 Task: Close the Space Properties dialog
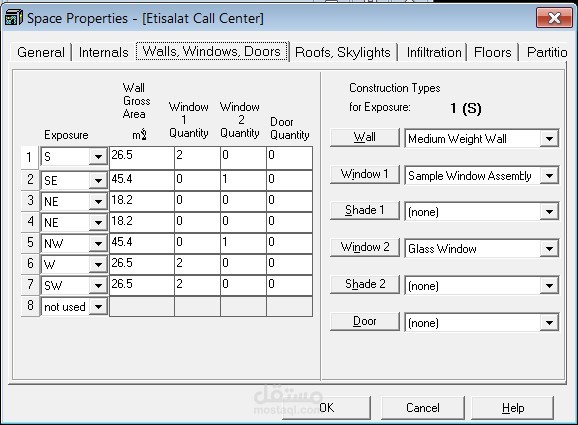[554, 18]
